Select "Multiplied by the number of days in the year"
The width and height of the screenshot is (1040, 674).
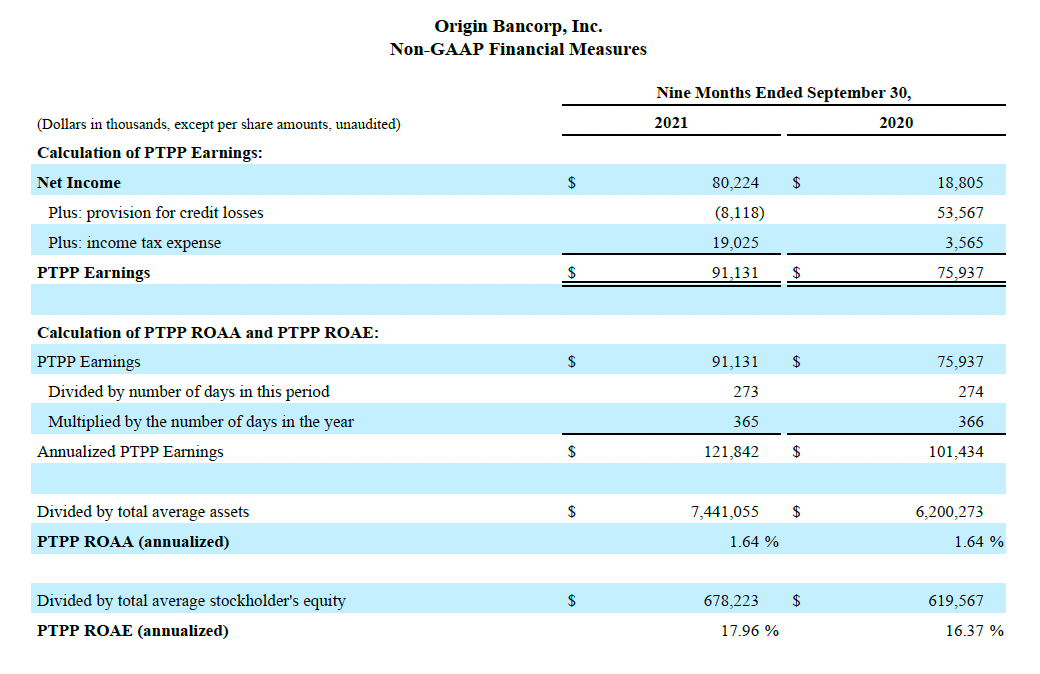tap(201, 422)
